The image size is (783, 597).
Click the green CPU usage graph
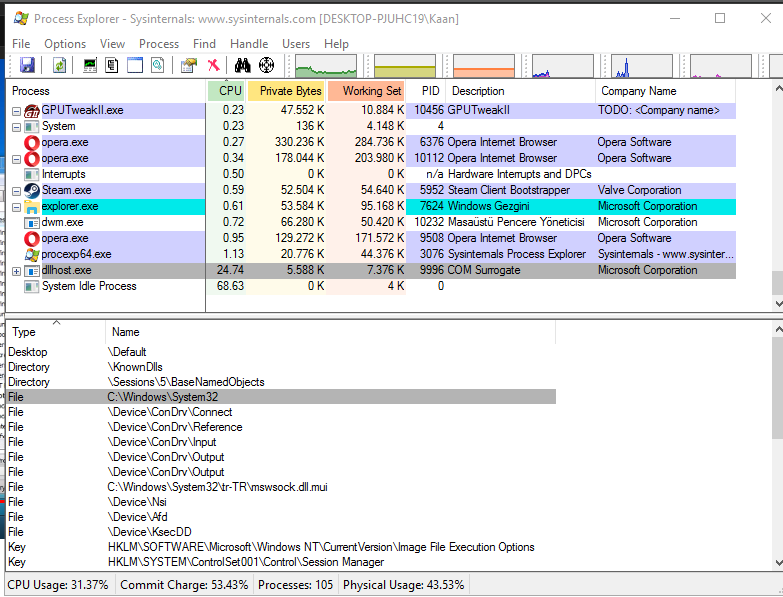[x=325, y=67]
